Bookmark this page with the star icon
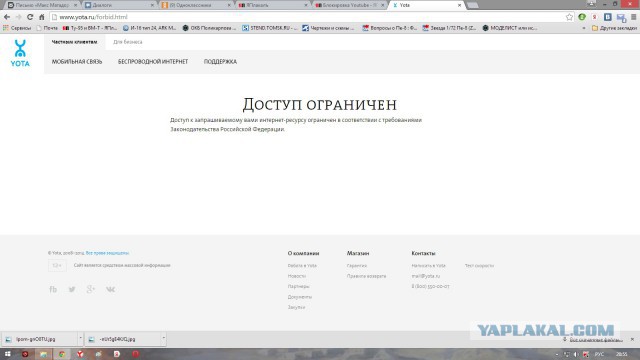Image resolution: width=640 pixels, height=360 pixels. tap(569, 17)
